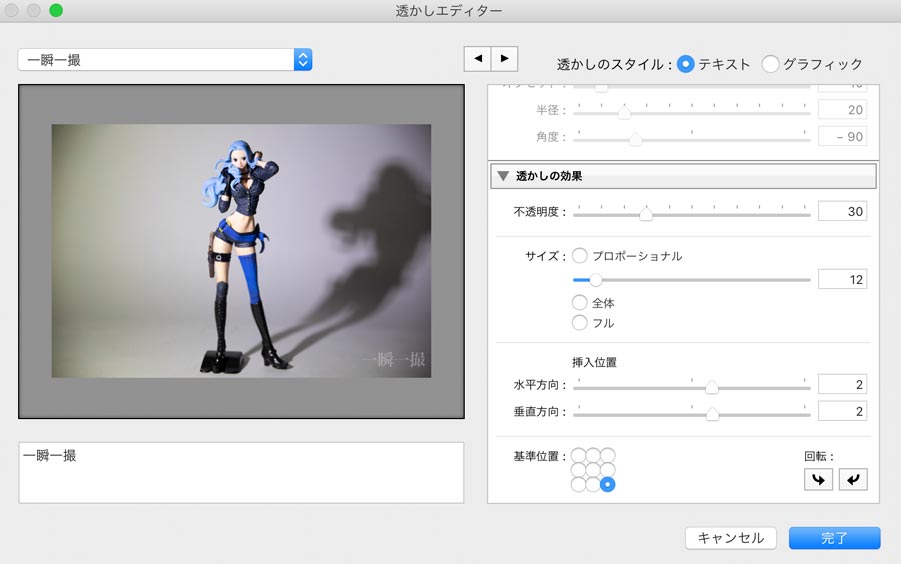901x564 pixels.
Task: Click the キャンセル button
Action: tap(730, 538)
